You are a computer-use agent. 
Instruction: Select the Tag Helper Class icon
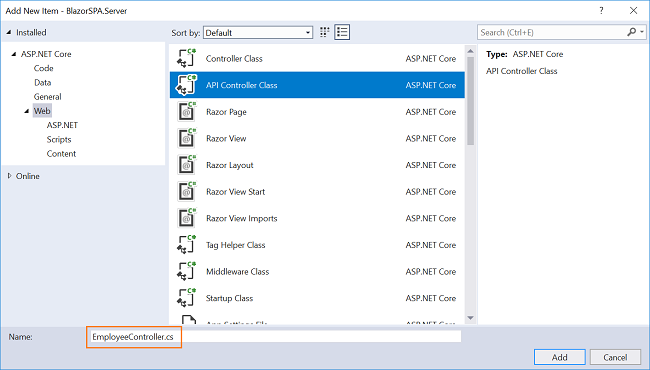coord(187,245)
